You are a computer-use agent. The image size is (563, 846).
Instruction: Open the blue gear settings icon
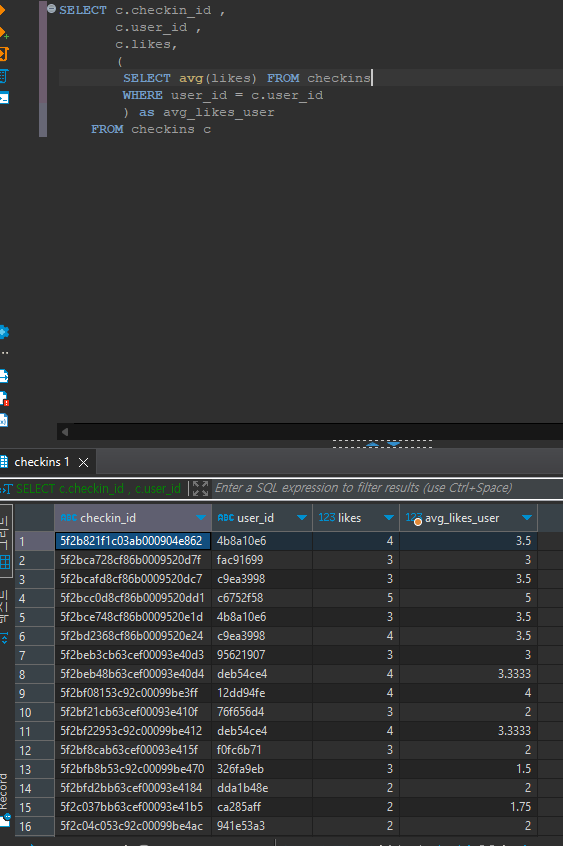click(x=3, y=332)
